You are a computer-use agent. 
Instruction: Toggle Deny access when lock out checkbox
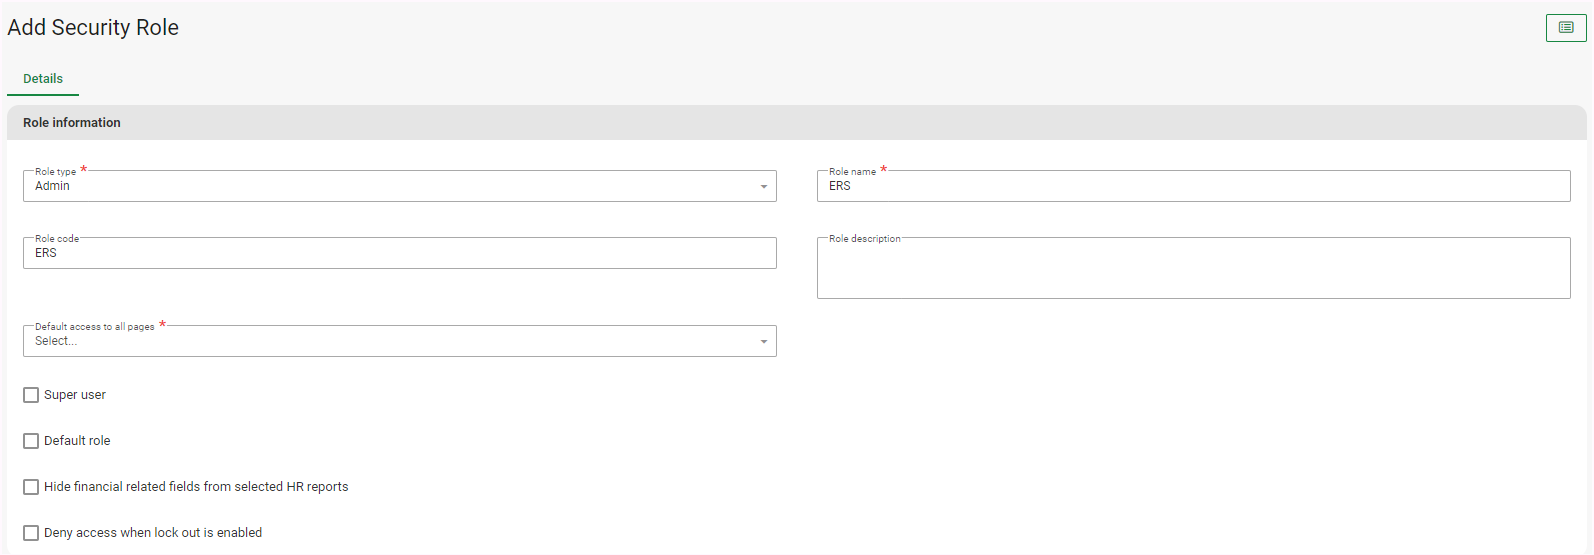coord(31,533)
